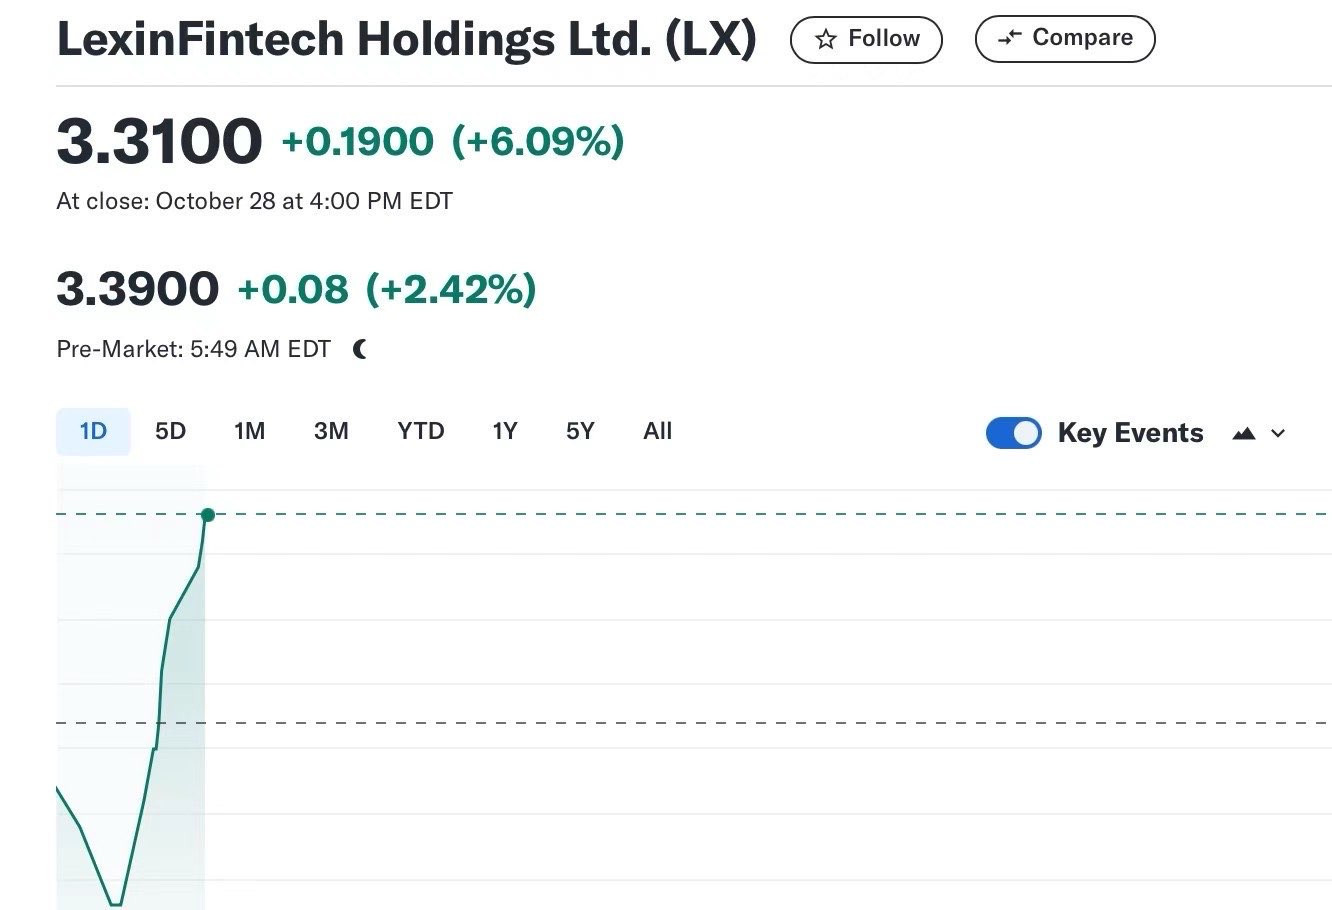Viewport: 1332px width, 910px height.
Task: Select the 1D time range tab
Action: click(x=93, y=431)
